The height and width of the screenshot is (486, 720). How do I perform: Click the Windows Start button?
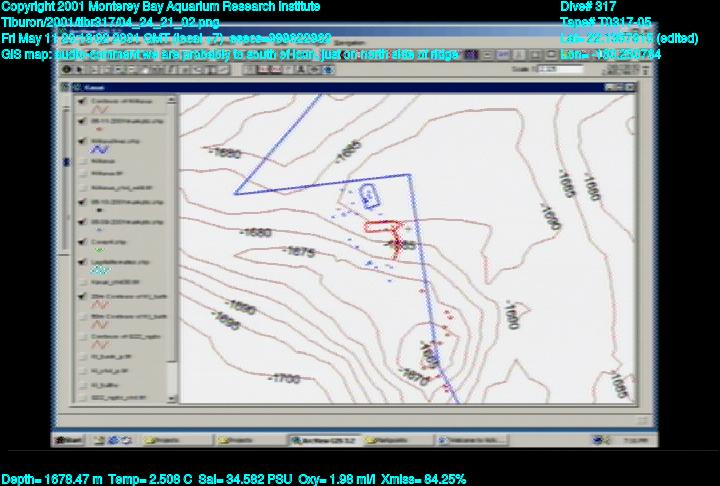pos(68,439)
